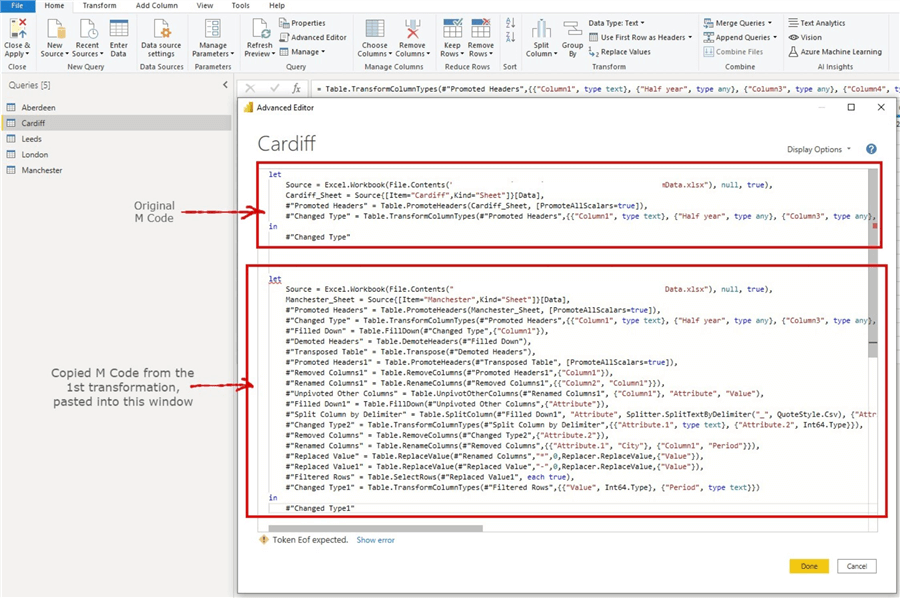Select the Manchester query
Screen dimensions: 900x598
coord(41,170)
